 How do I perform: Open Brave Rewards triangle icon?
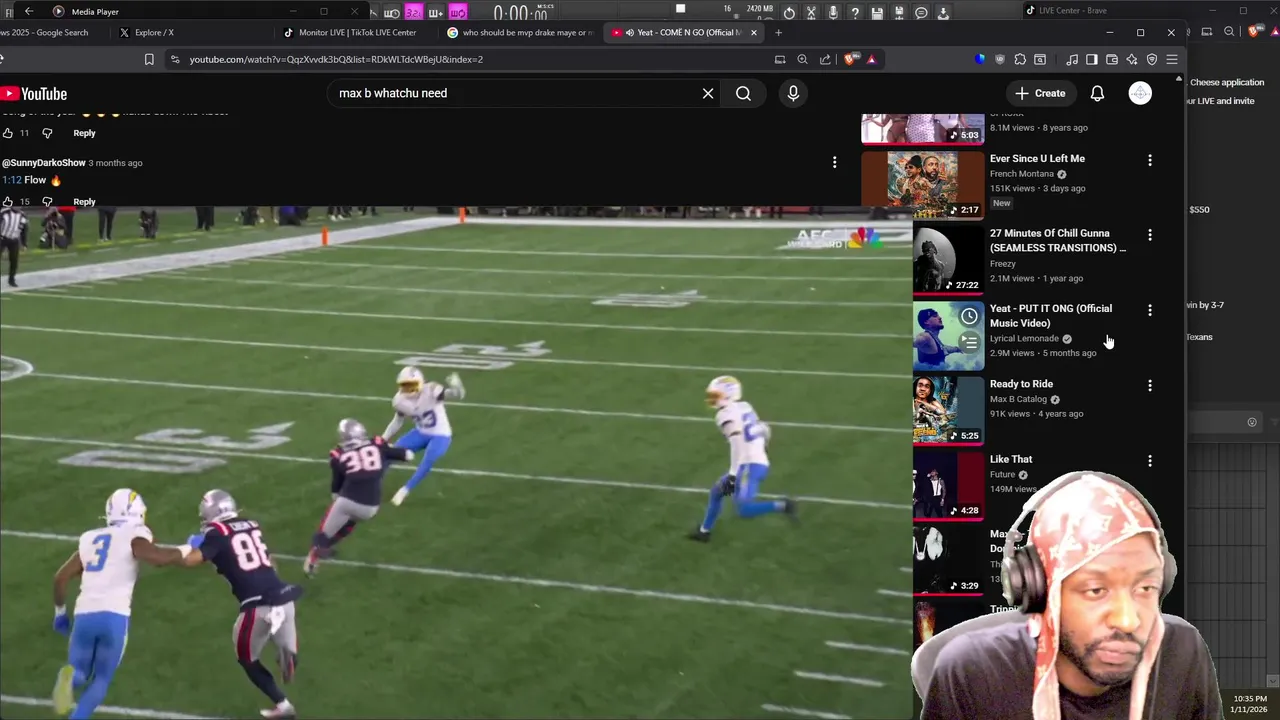[872, 59]
